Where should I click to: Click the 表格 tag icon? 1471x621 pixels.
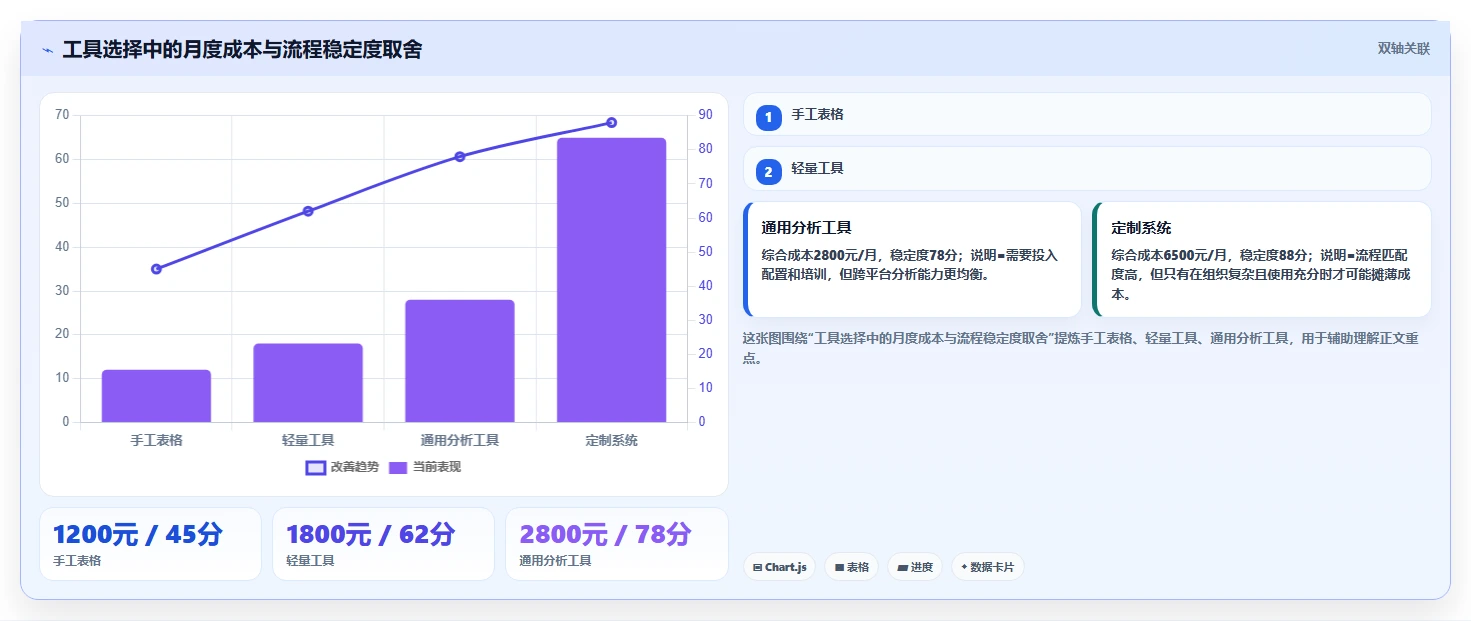point(840,567)
